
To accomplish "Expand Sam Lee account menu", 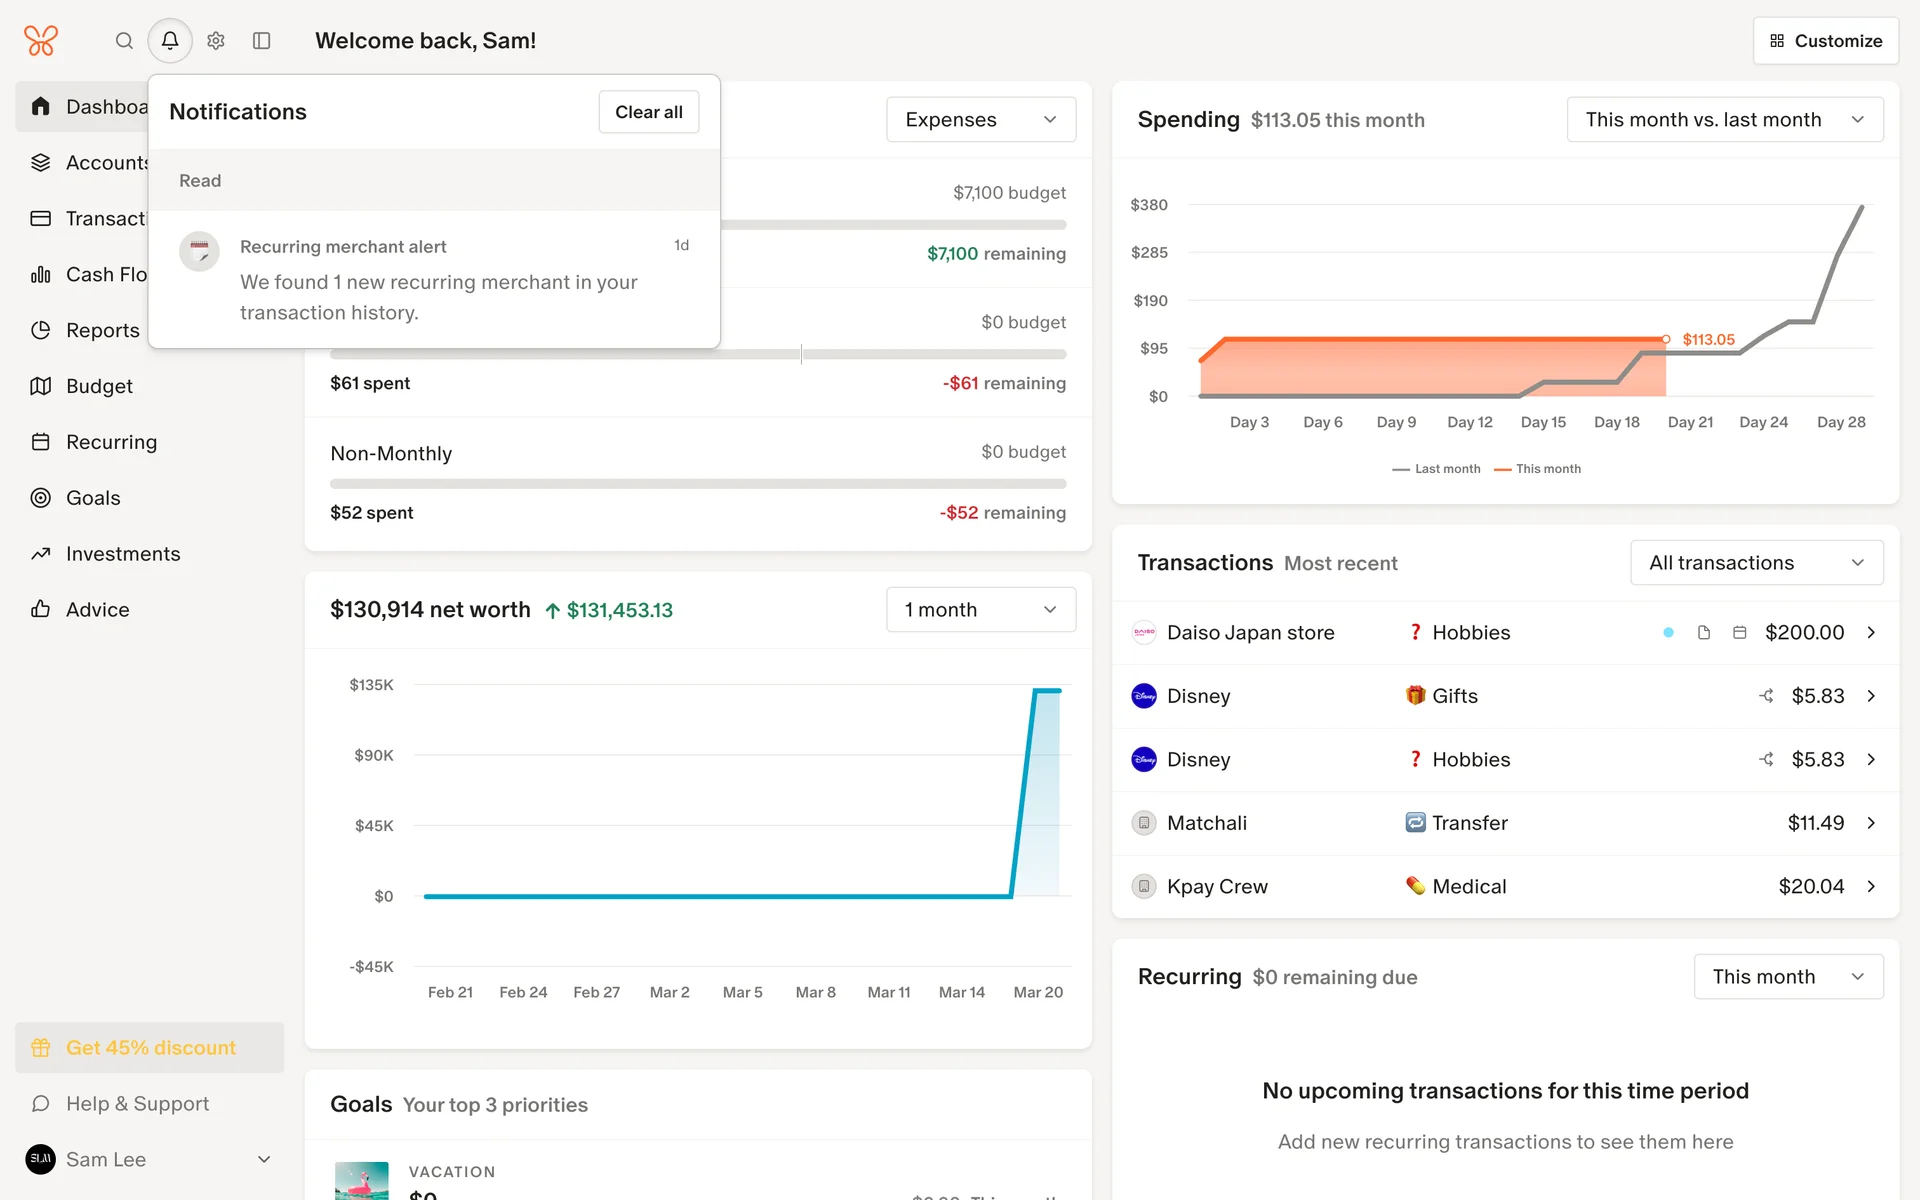I will (264, 1160).
